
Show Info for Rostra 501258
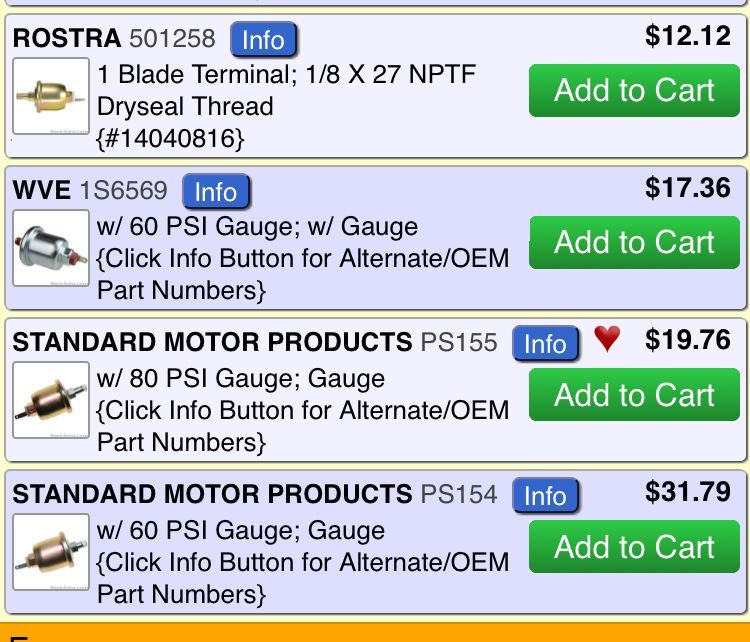pos(264,40)
